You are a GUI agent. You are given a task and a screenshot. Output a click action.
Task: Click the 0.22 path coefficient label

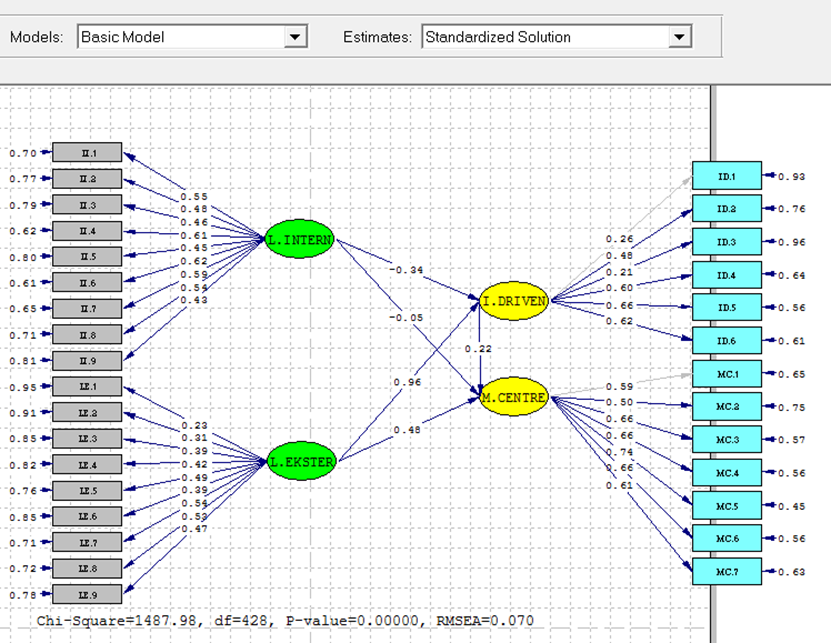pos(478,349)
